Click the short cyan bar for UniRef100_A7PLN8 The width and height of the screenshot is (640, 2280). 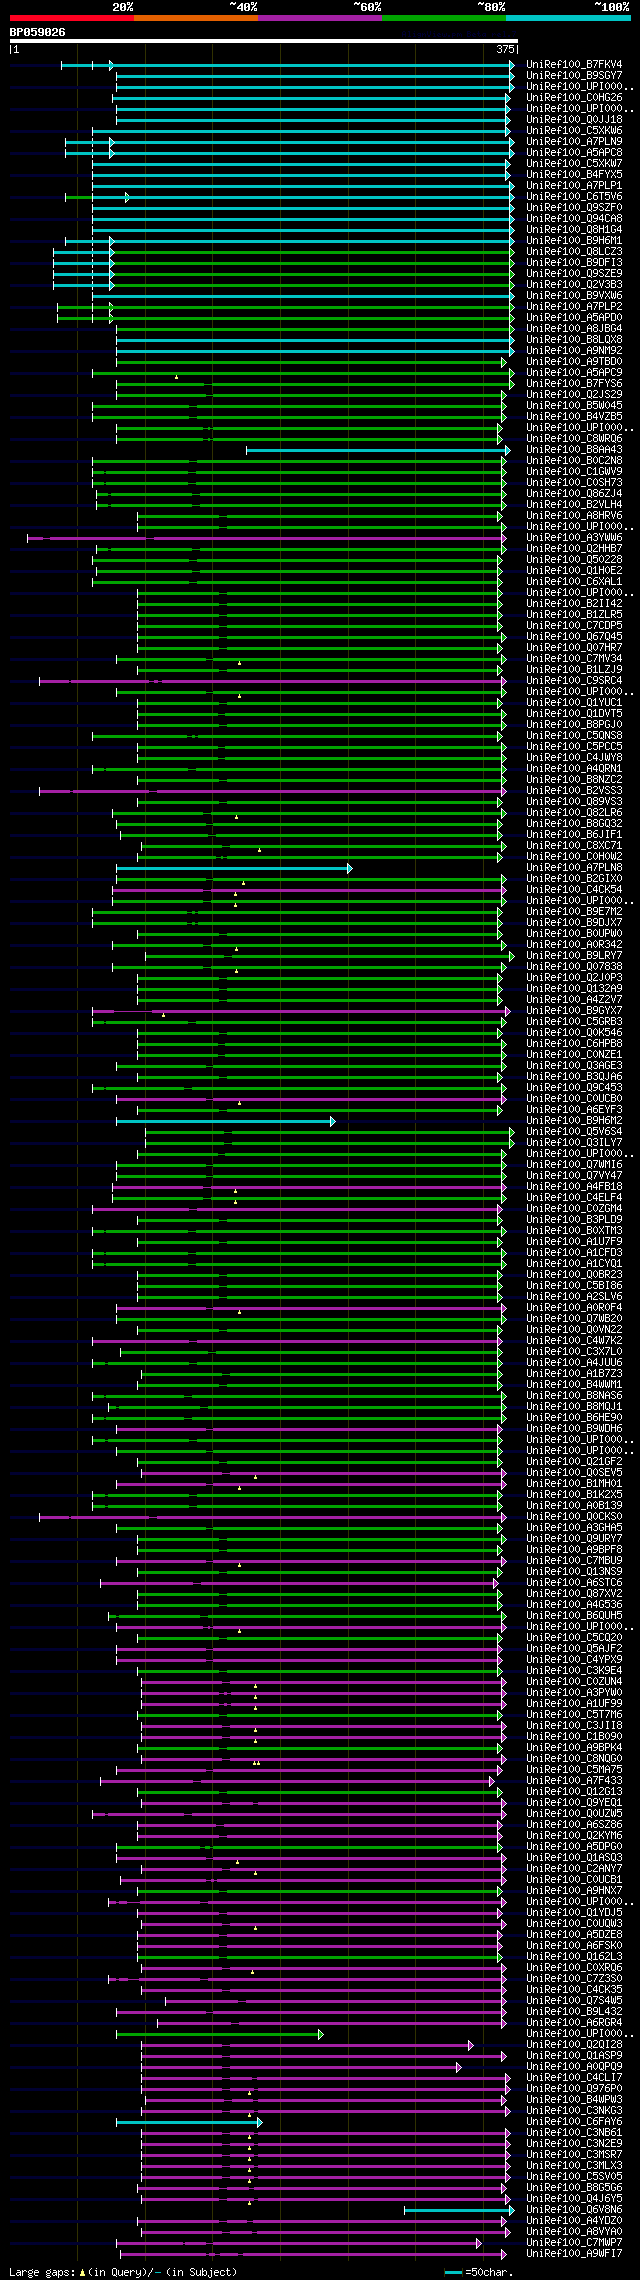click(x=233, y=868)
